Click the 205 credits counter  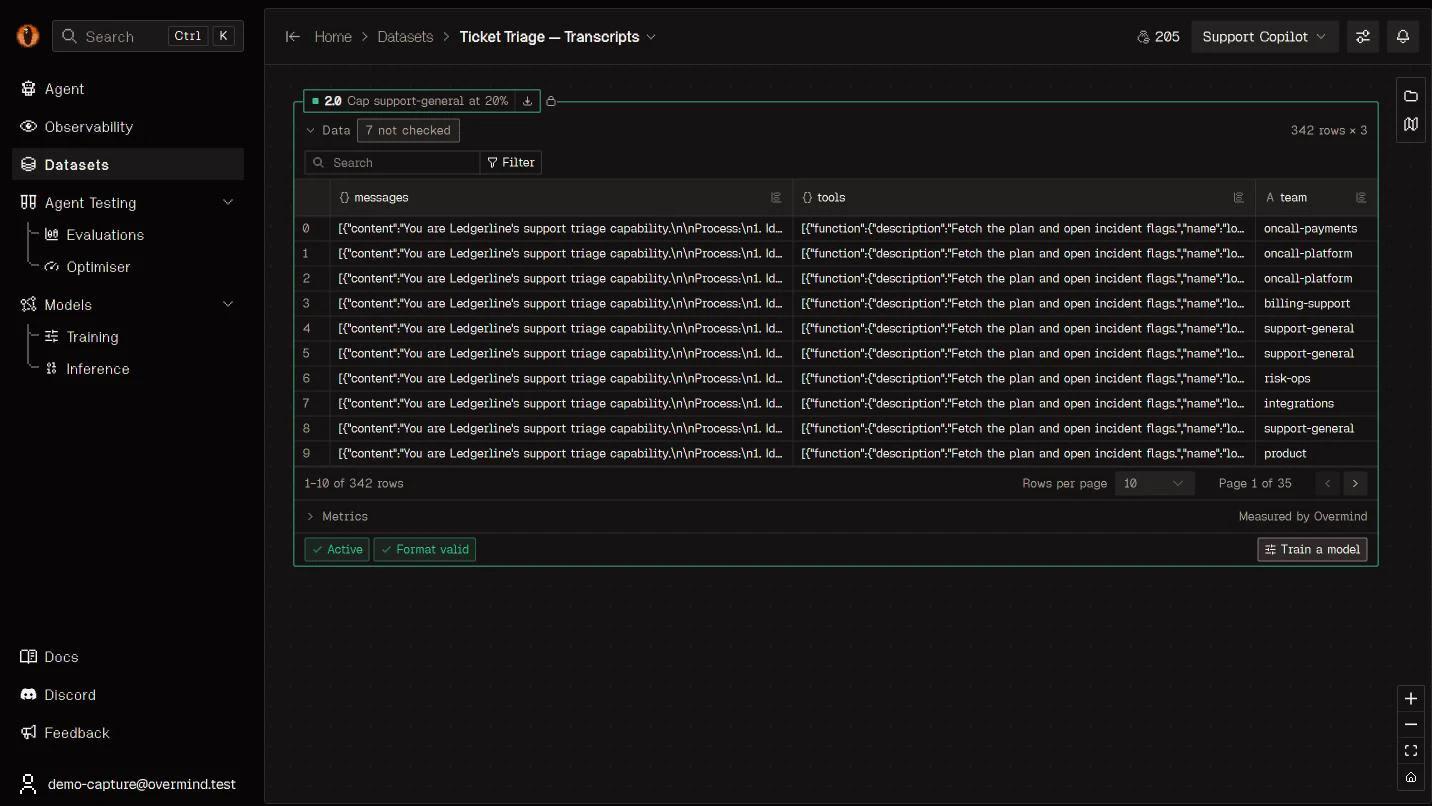pos(1159,37)
